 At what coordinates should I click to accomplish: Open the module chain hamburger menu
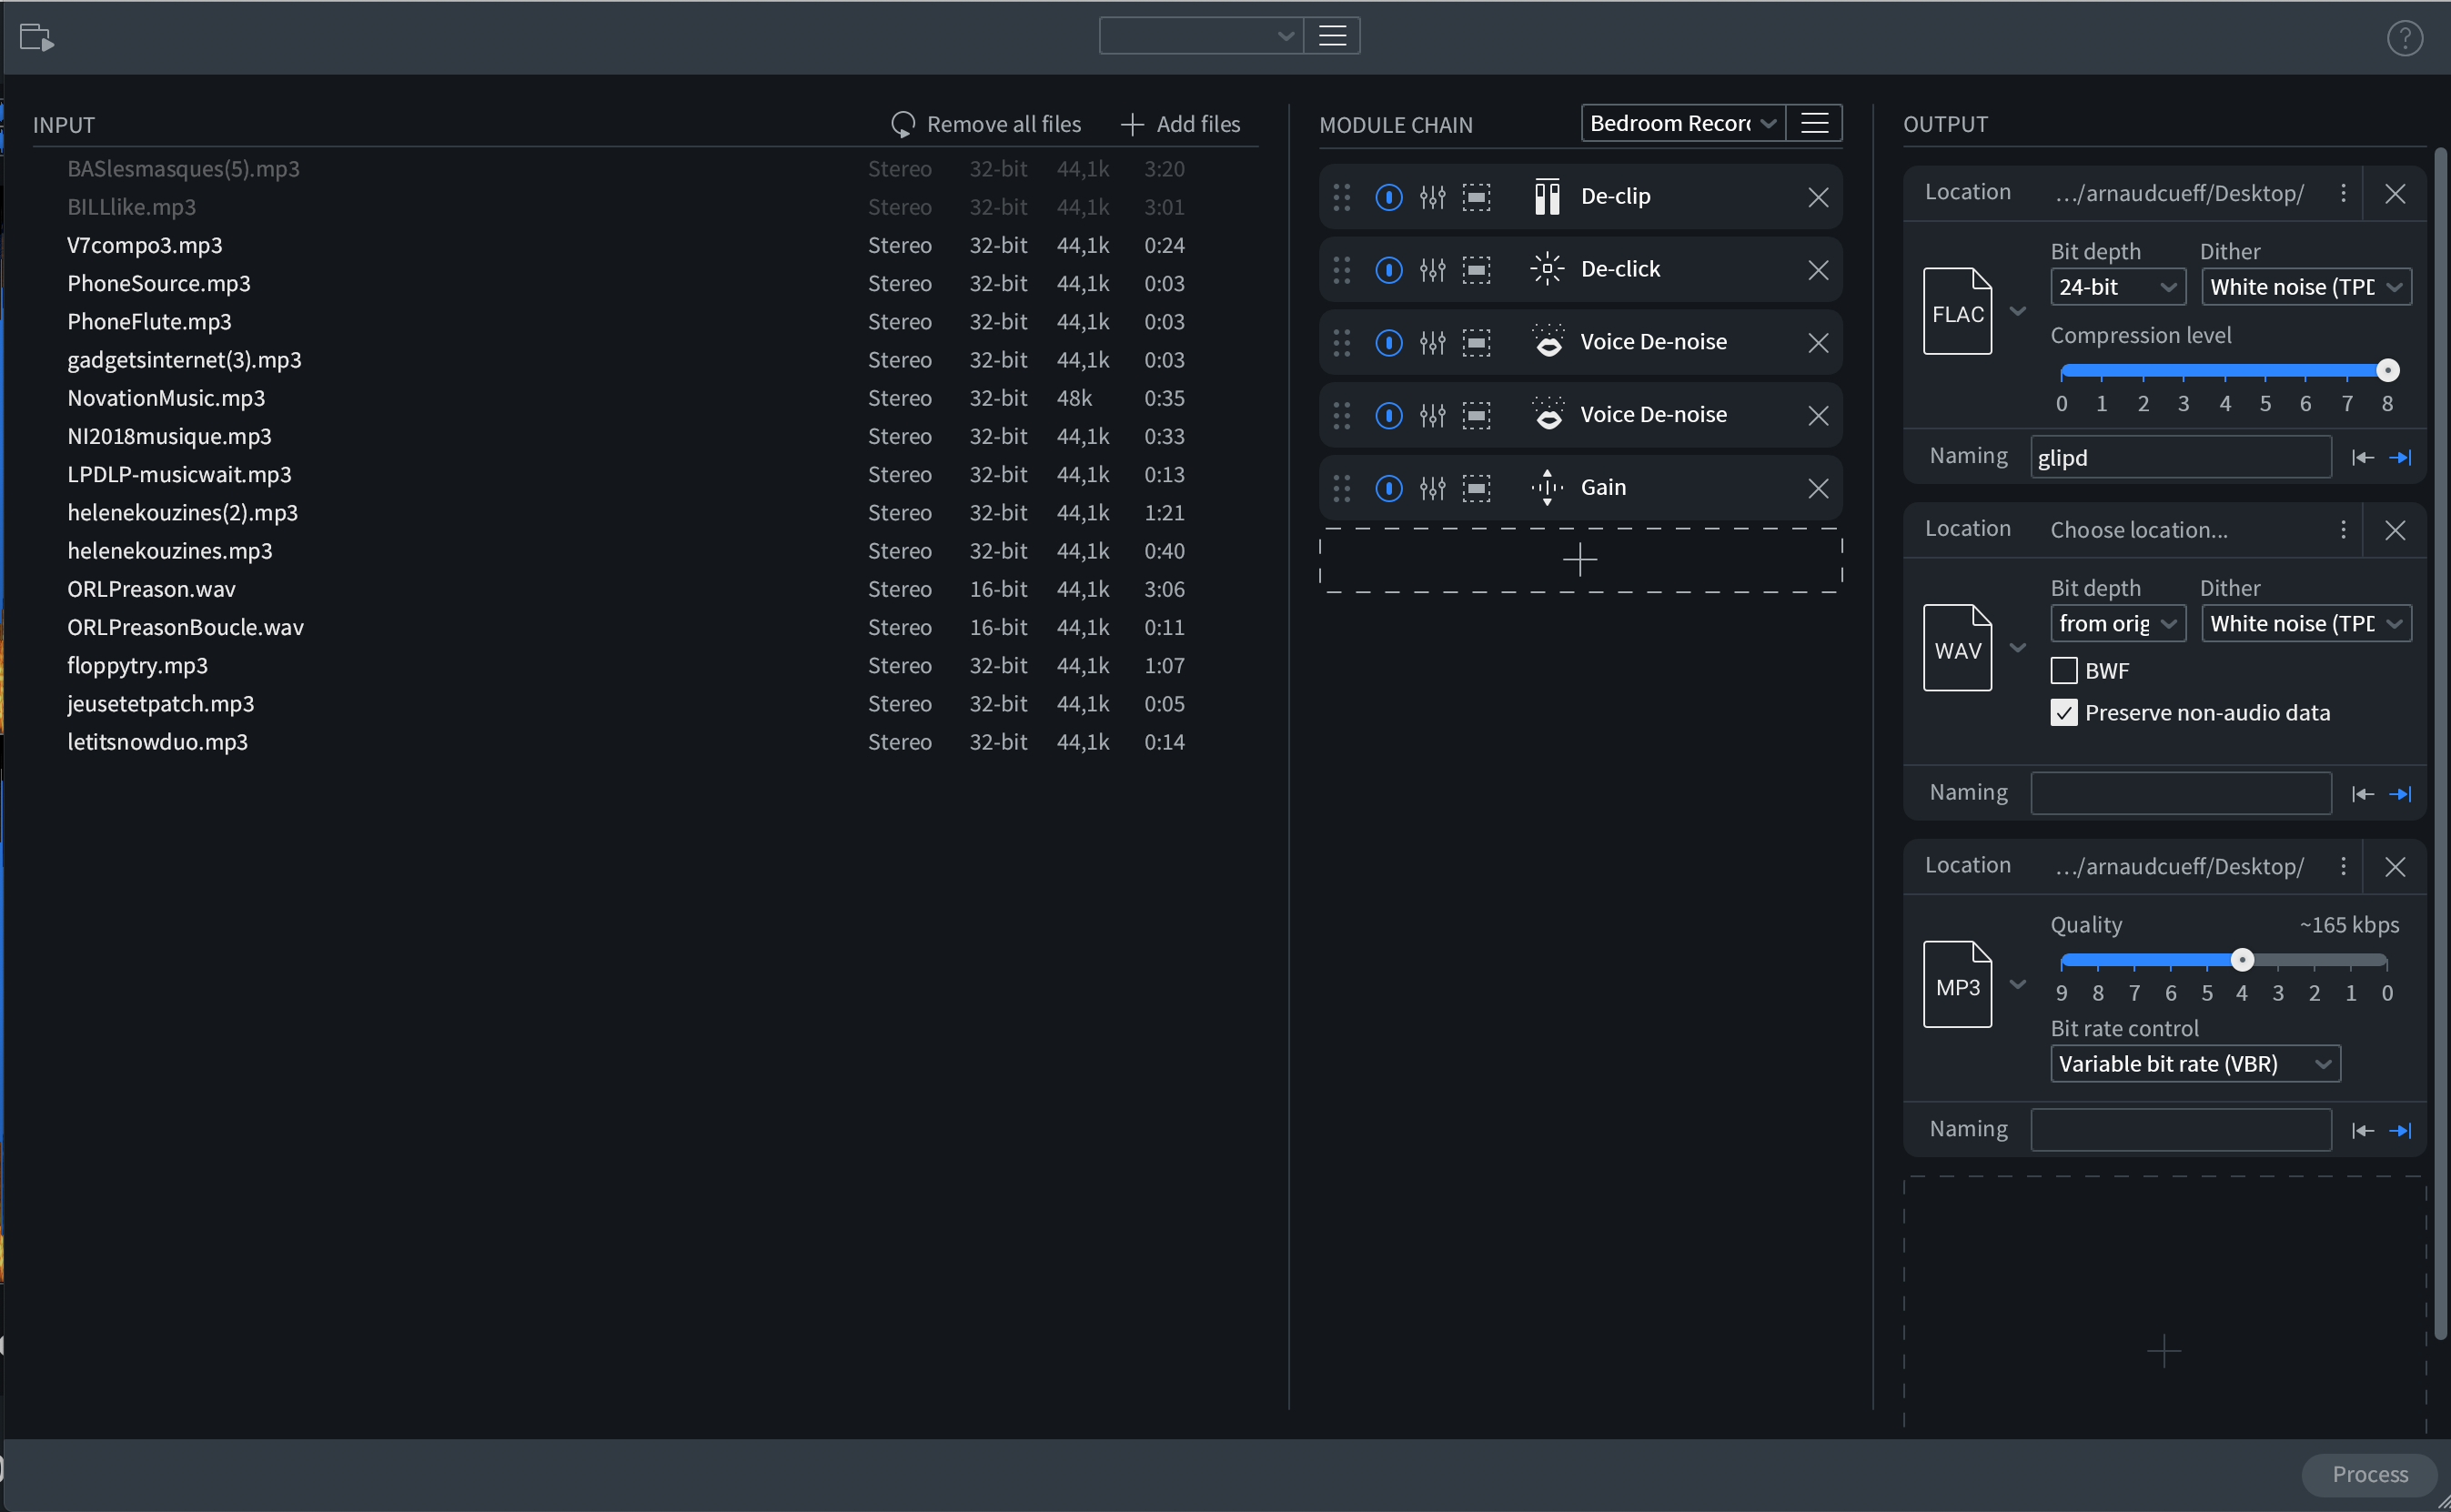(x=1814, y=122)
